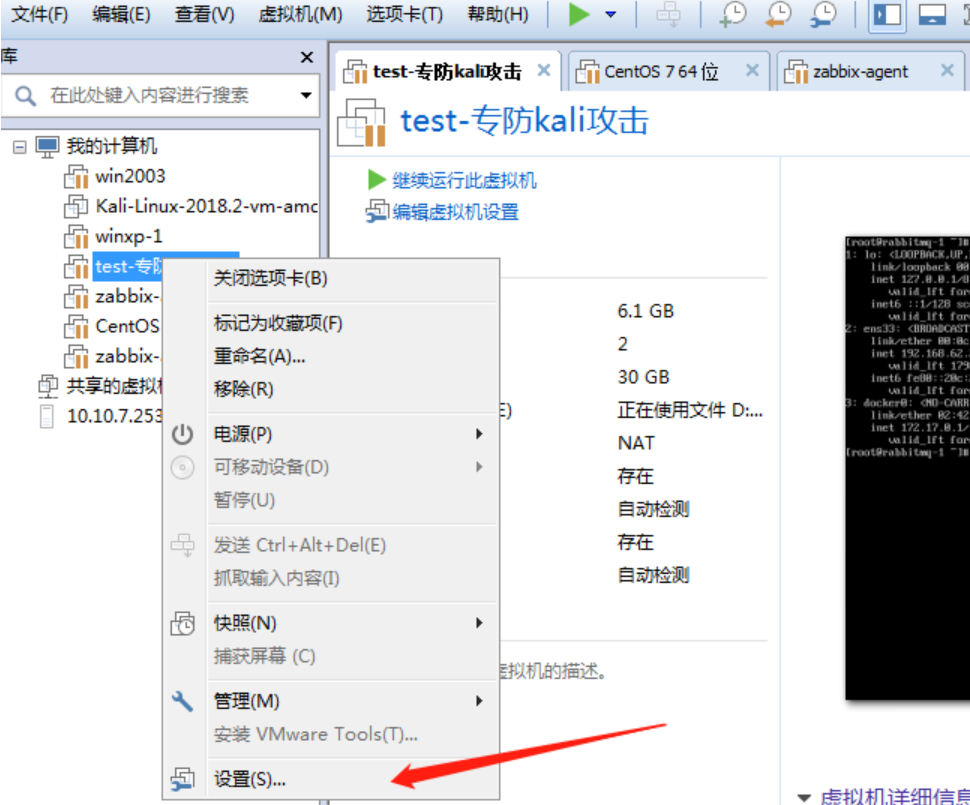Select 我的计算机 in the library tree
The image size is (970, 805).
pos(111,146)
